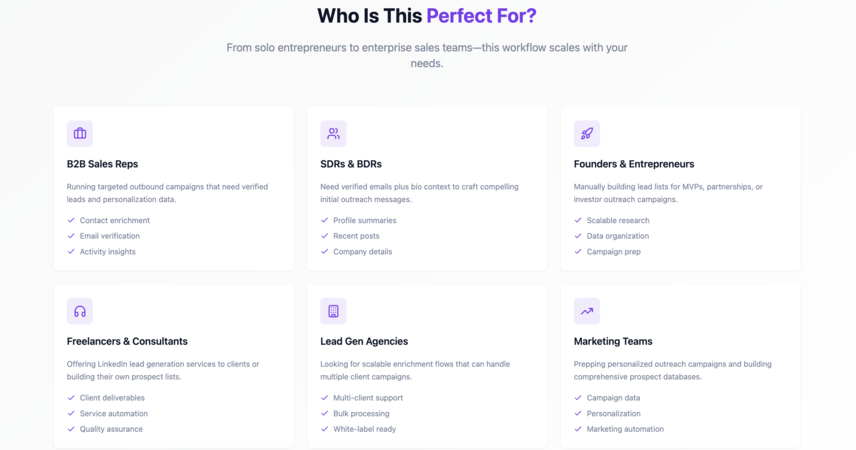Click the briefcase icon above B2B Sales Reps
The height and width of the screenshot is (450, 856).
click(80, 133)
